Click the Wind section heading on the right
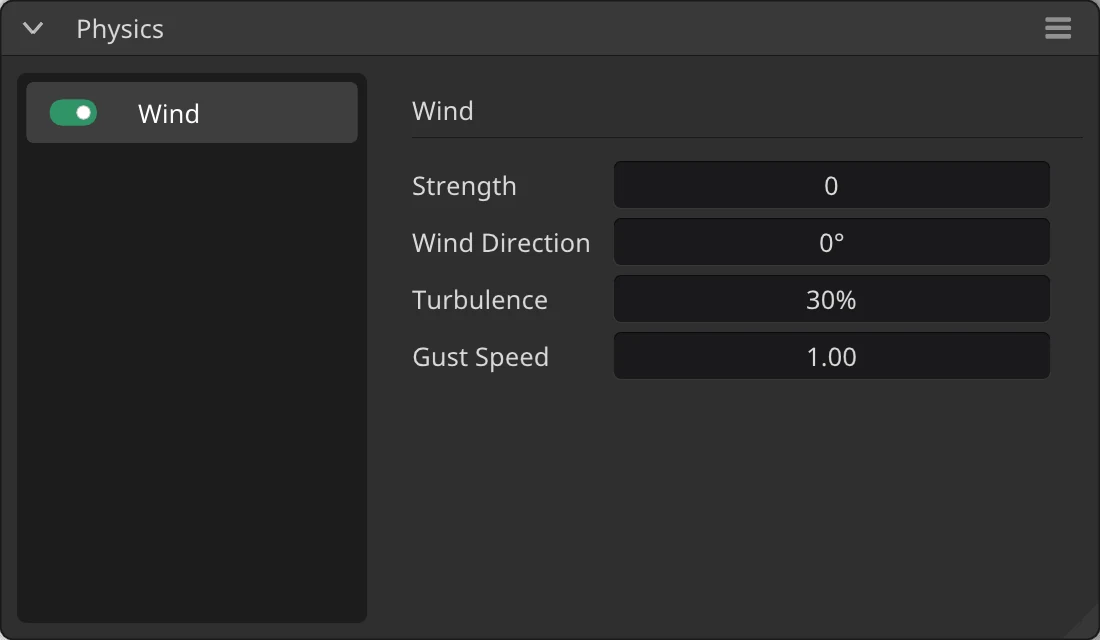1100x640 pixels. pos(443,111)
